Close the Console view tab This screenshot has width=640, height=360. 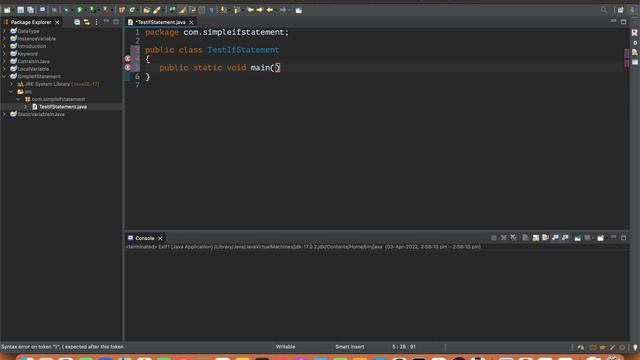point(160,238)
